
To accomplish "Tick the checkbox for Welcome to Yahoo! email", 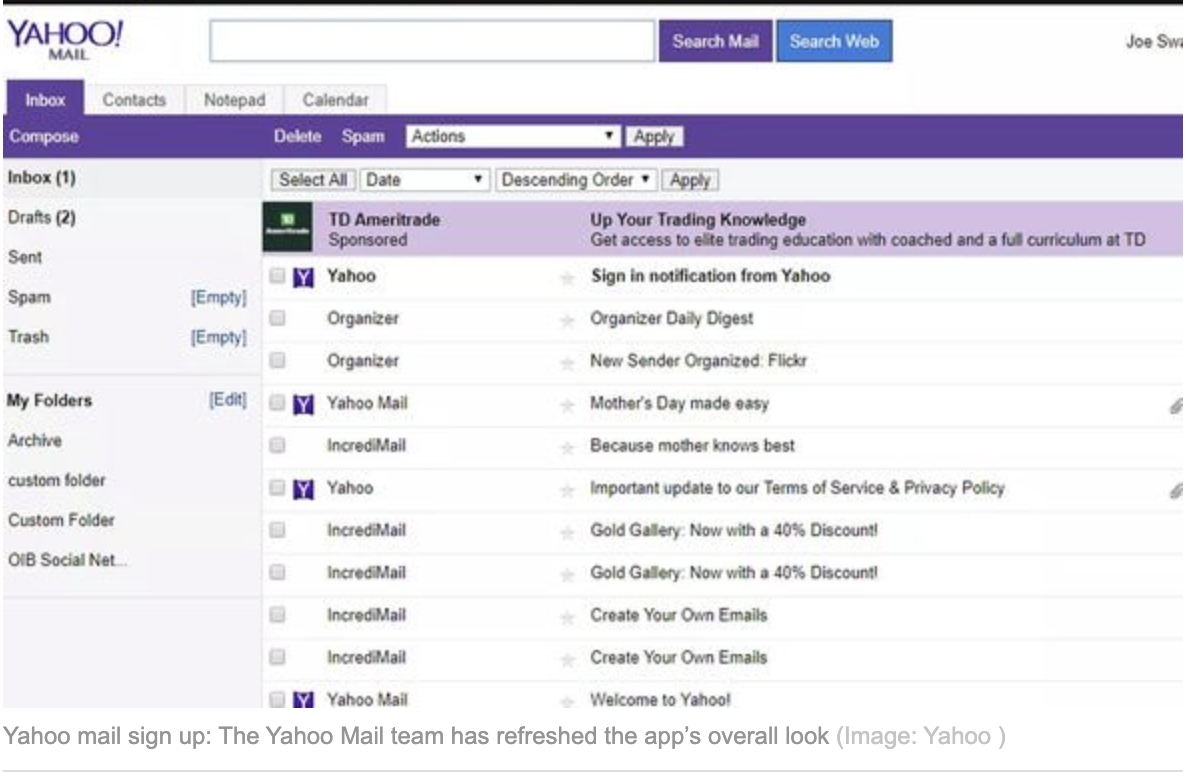I will pyautogui.click(x=278, y=700).
